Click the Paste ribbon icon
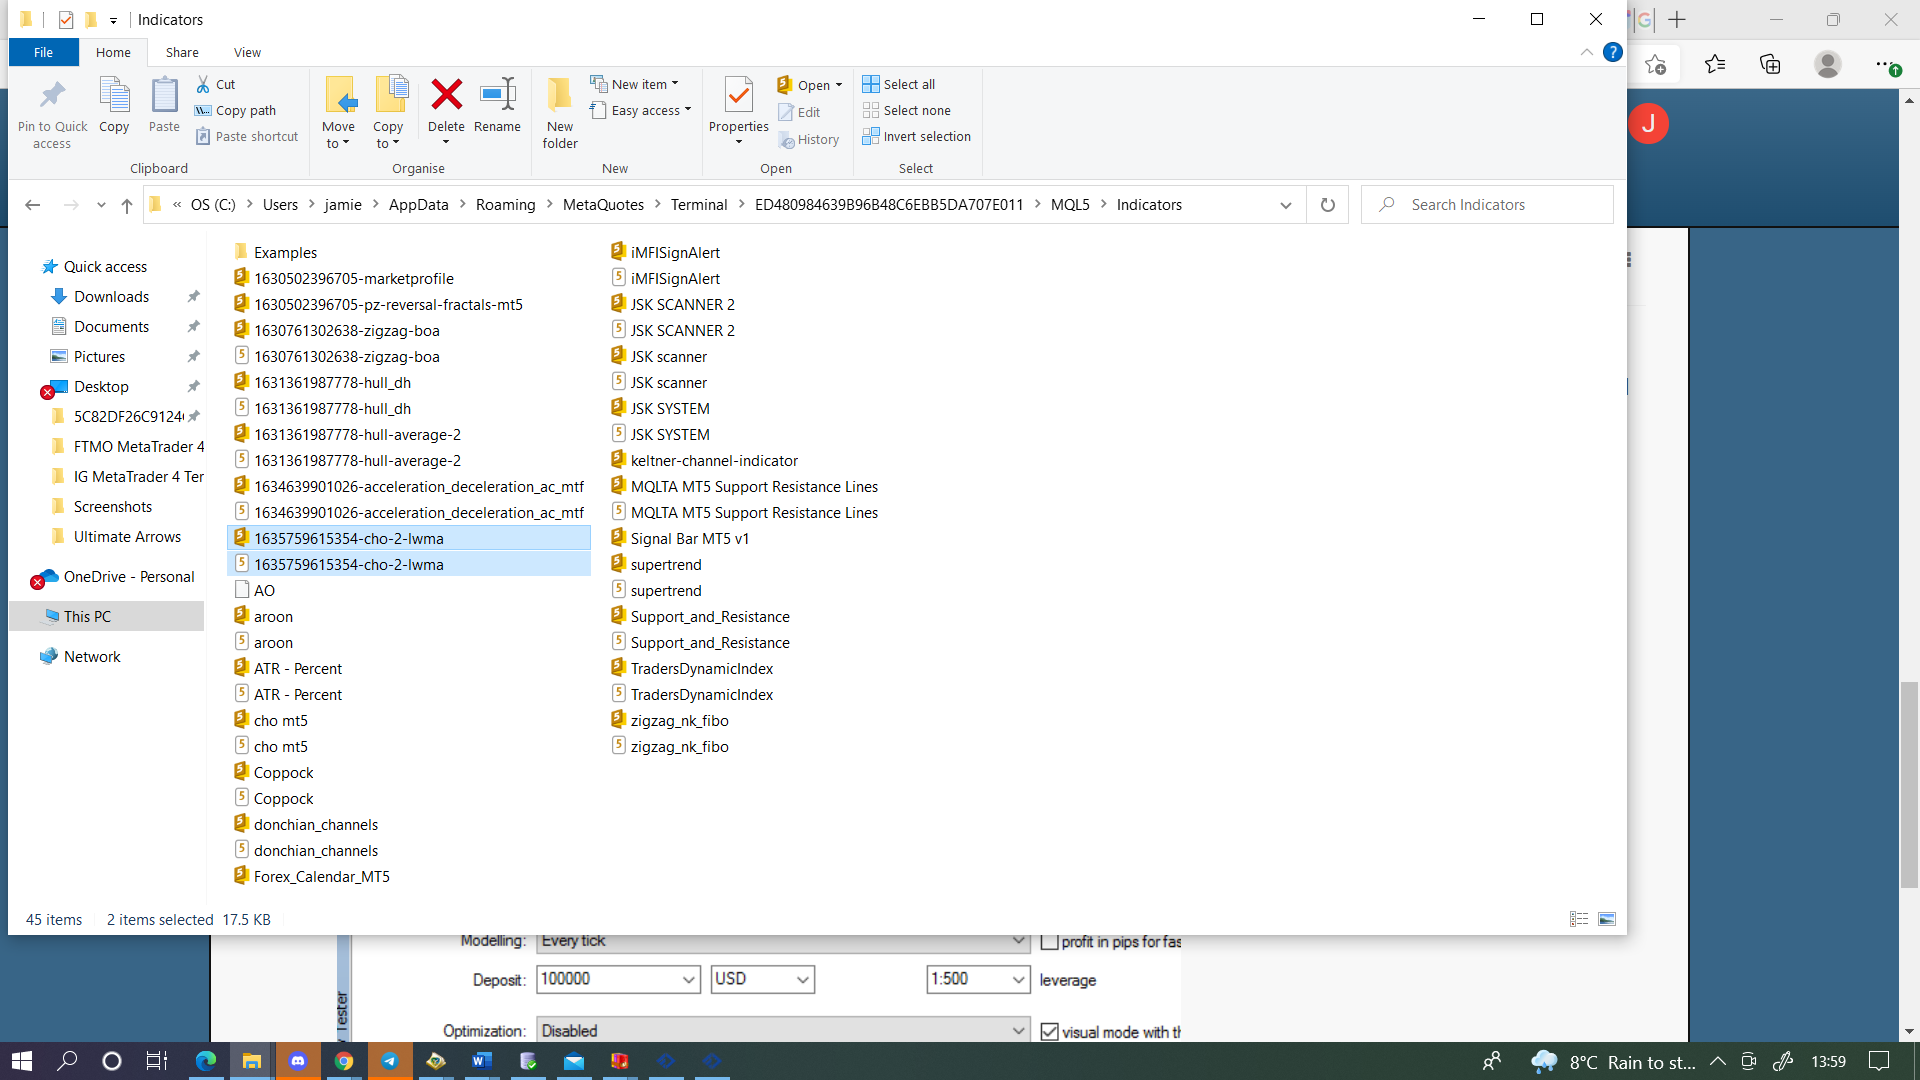Viewport: 1920px width, 1080px height. tap(164, 96)
